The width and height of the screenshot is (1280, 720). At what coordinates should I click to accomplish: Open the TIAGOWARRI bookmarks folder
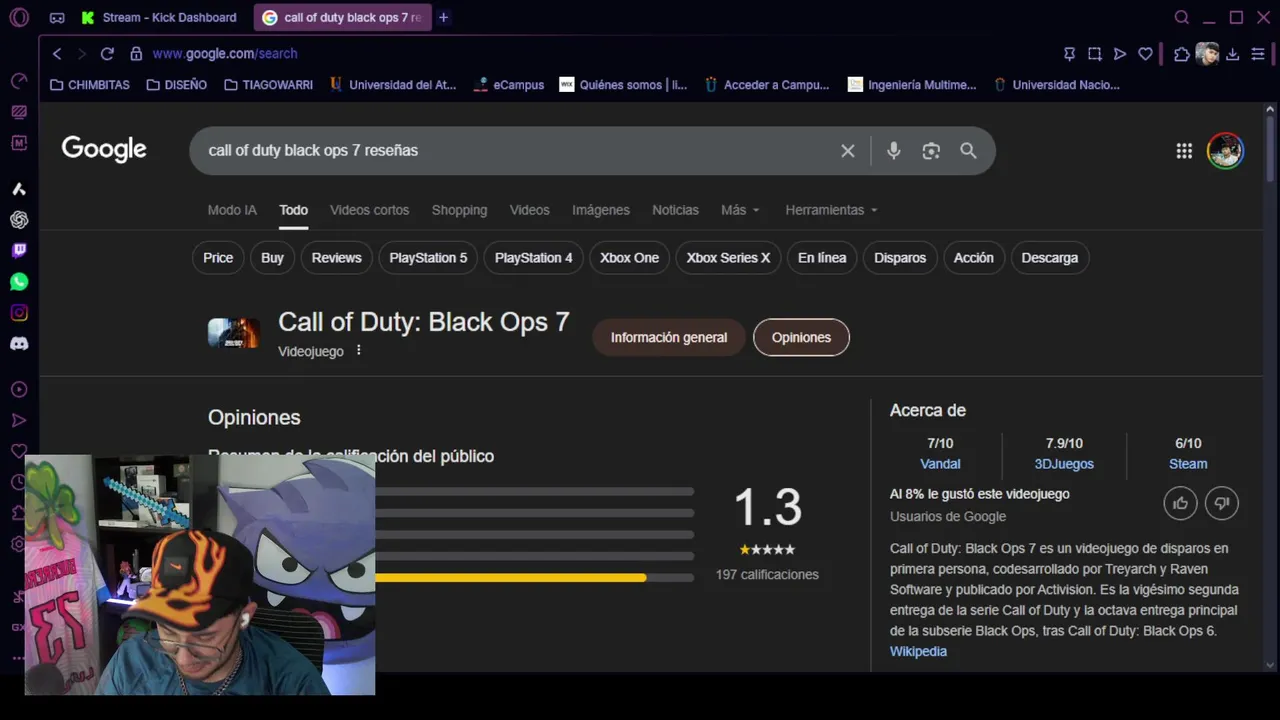click(269, 85)
